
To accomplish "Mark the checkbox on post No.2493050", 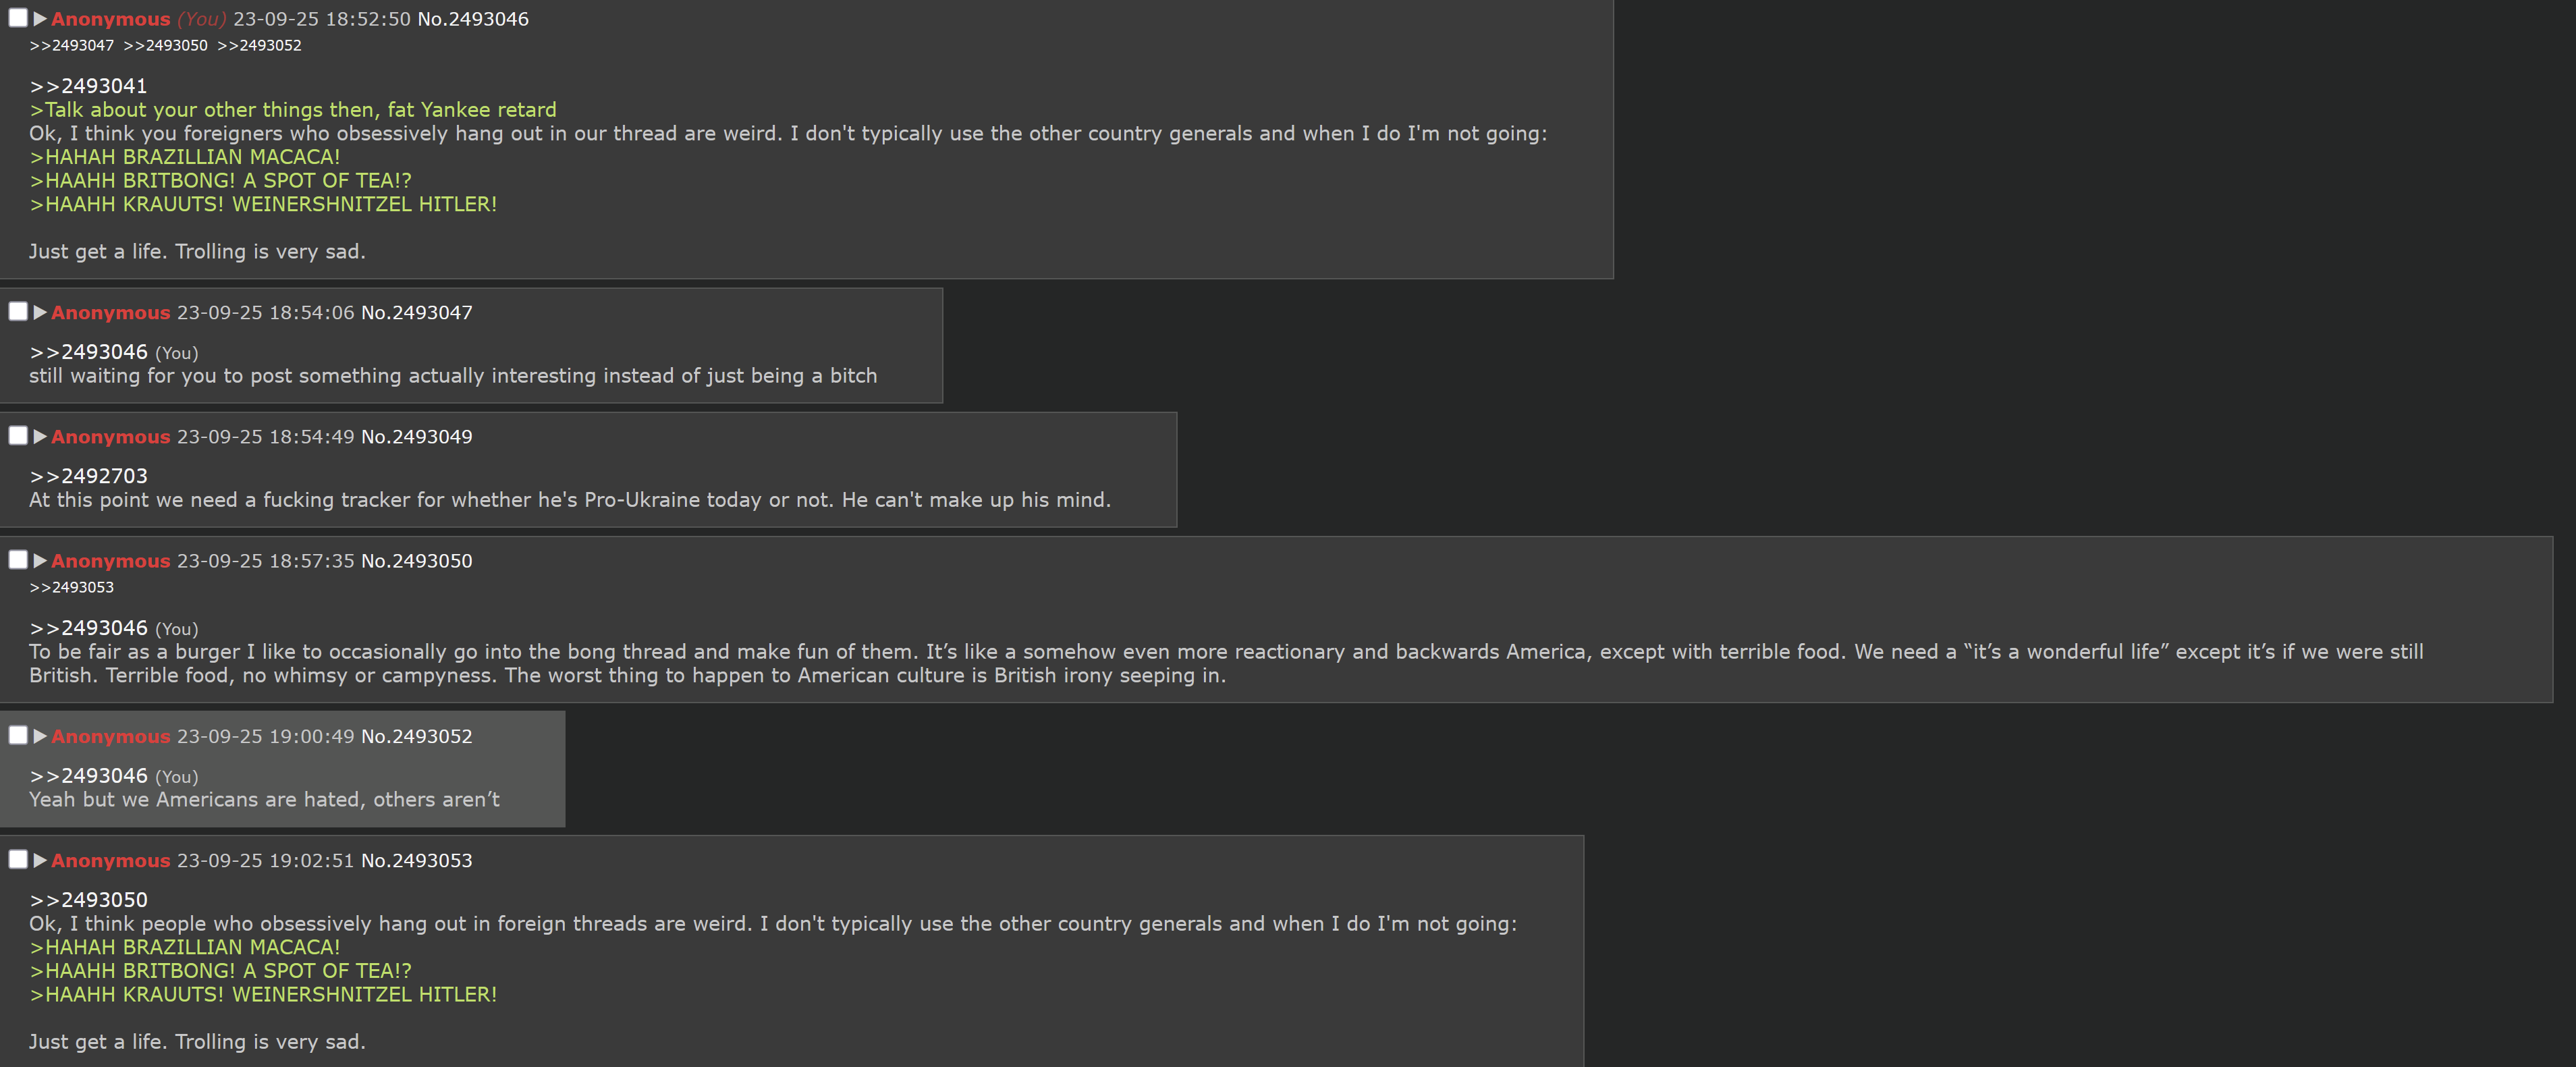I will [x=18, y=559].
